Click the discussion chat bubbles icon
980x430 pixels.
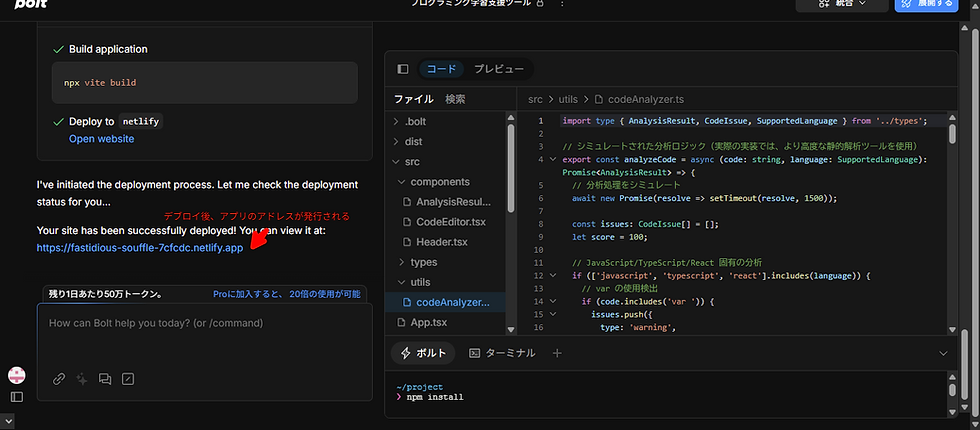click(x=105, y=379)
